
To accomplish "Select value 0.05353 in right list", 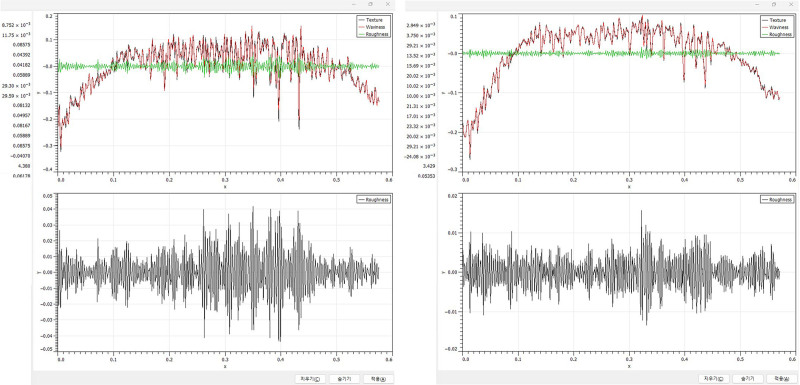I will (x=427, y=176).
